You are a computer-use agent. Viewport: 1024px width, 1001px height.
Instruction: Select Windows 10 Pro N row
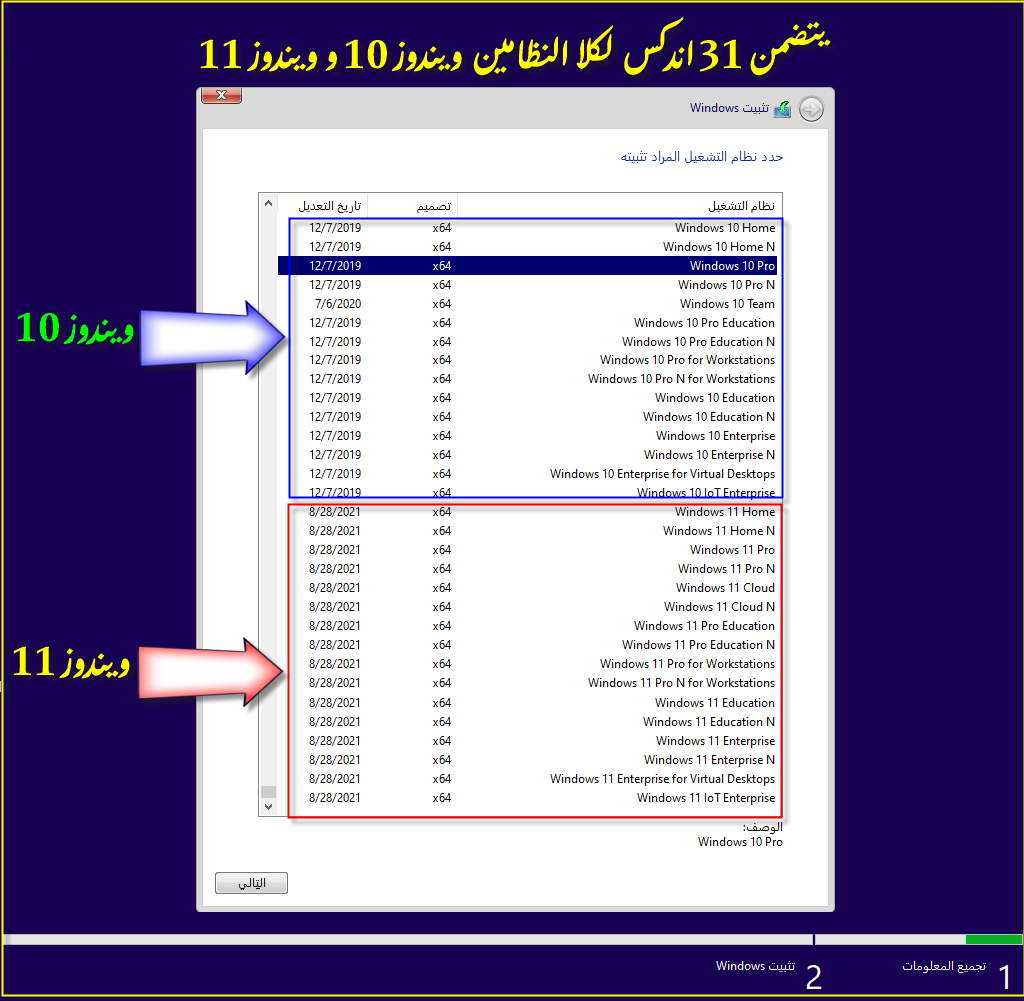click(528, 285)
